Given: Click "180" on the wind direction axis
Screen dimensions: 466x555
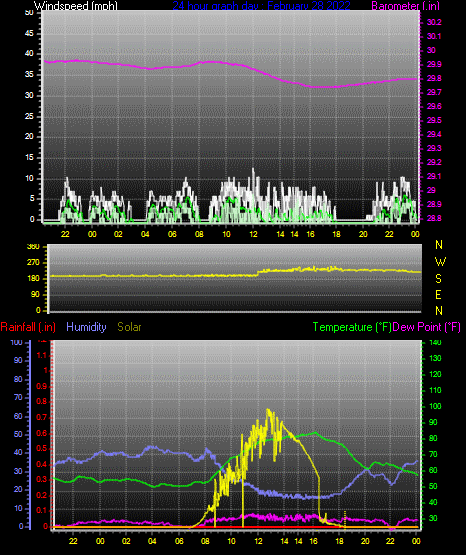Looking at the screenshot, I should click(x=33, y=279).
